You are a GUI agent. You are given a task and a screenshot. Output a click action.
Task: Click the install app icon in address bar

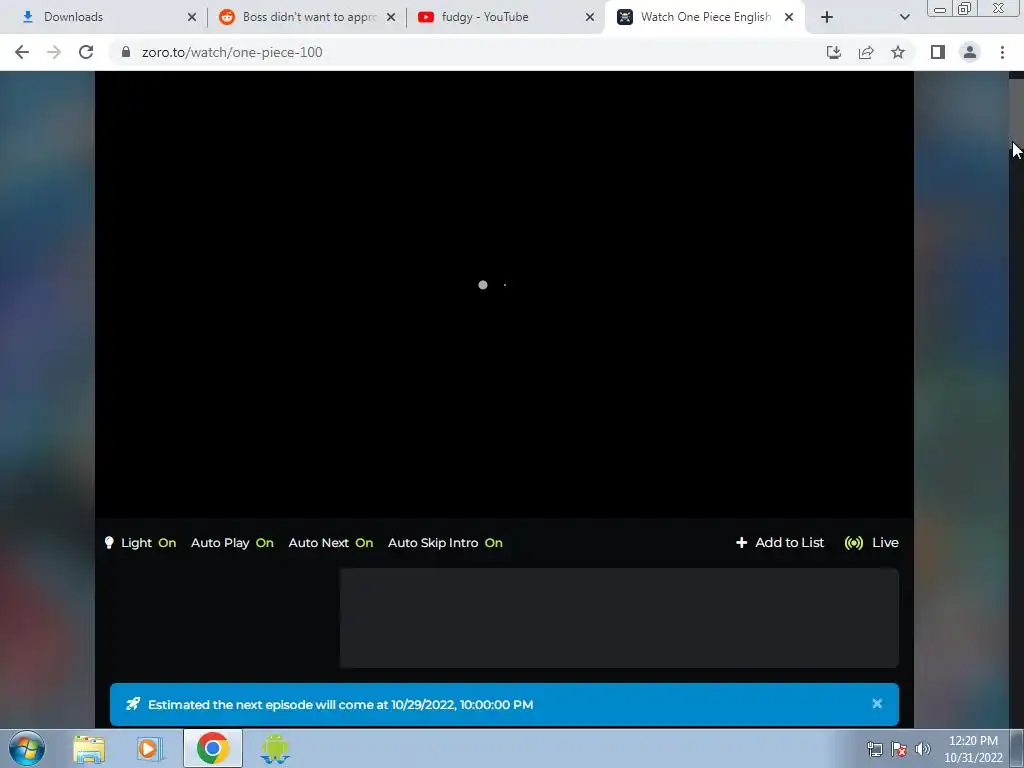833,52
